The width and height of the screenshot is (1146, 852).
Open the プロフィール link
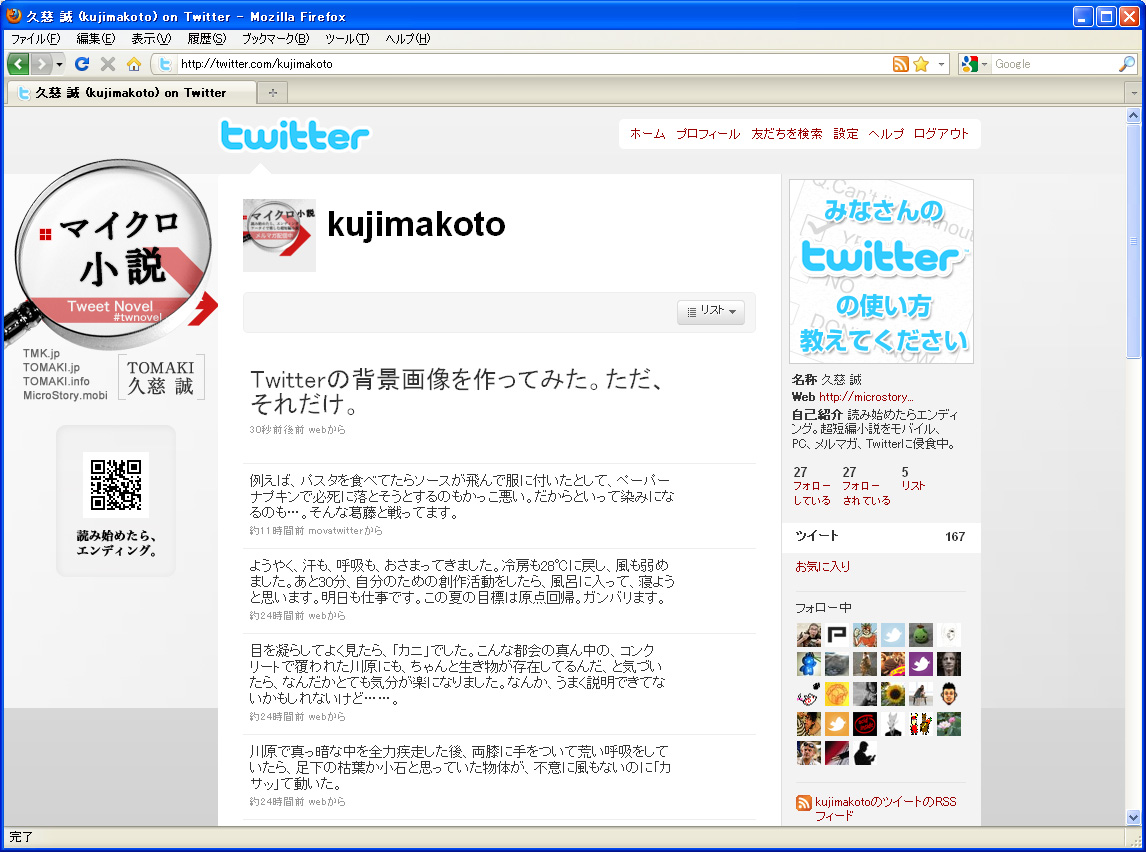(707, 134)
